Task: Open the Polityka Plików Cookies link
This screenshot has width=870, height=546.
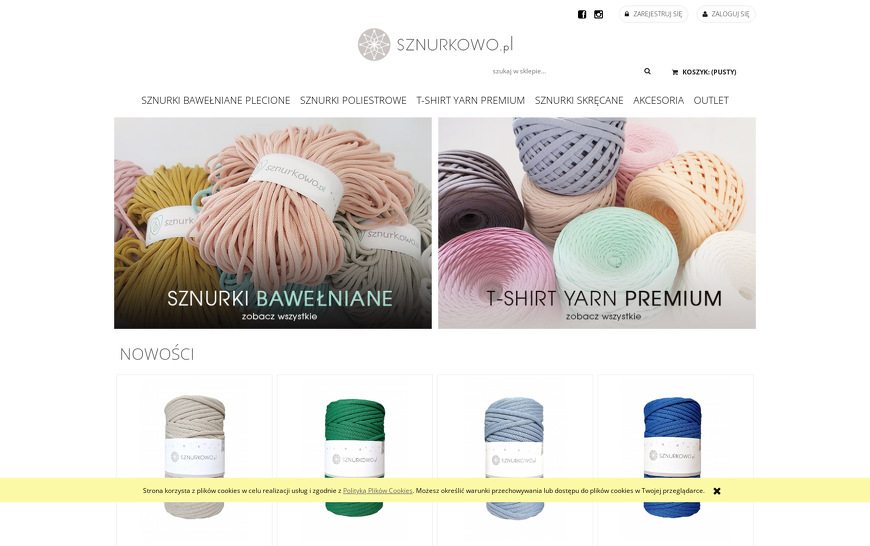Action: pyautogui.click(x=377, y=491)
